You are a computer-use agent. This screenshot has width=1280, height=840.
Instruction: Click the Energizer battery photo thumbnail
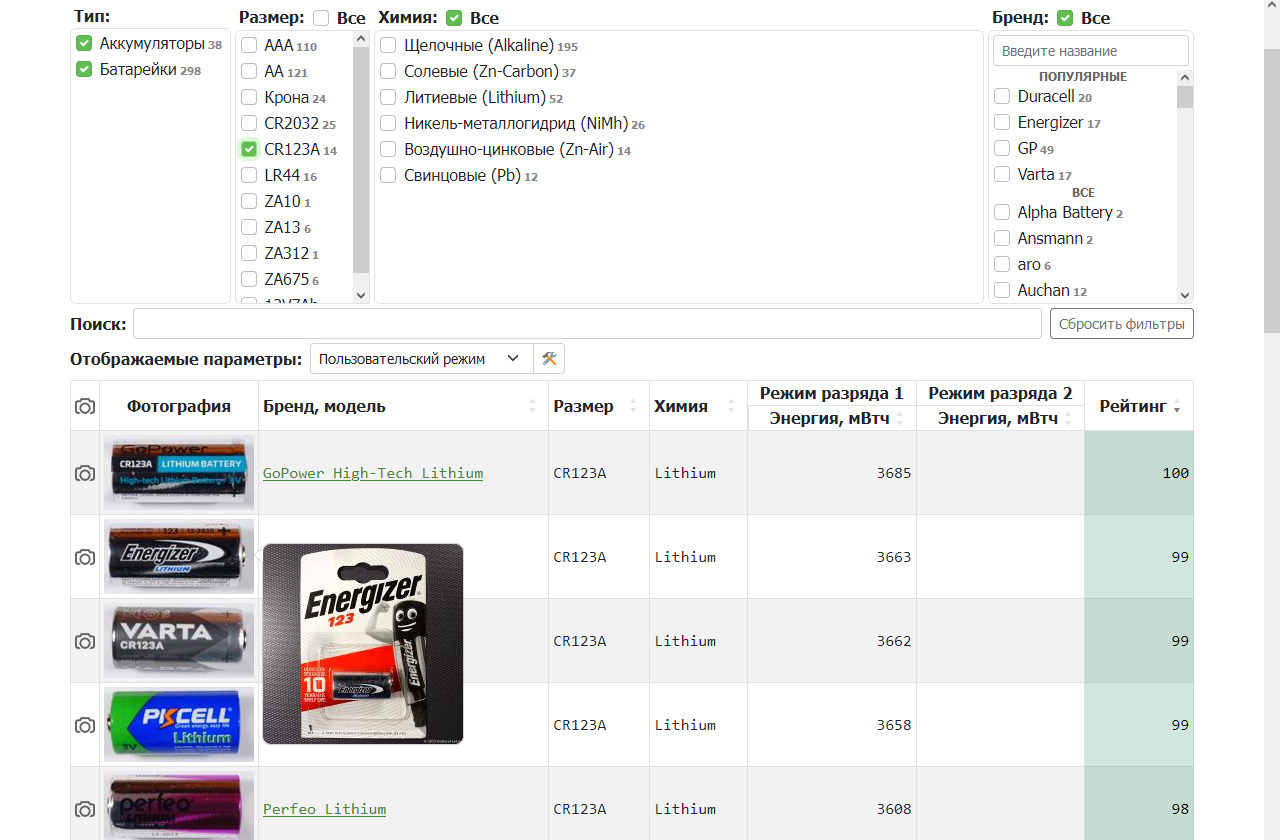click(x=179, y=557)
